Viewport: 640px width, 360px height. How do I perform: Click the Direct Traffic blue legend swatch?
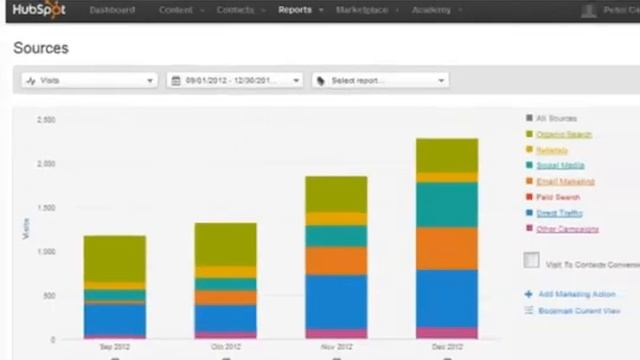pos(529,213)
